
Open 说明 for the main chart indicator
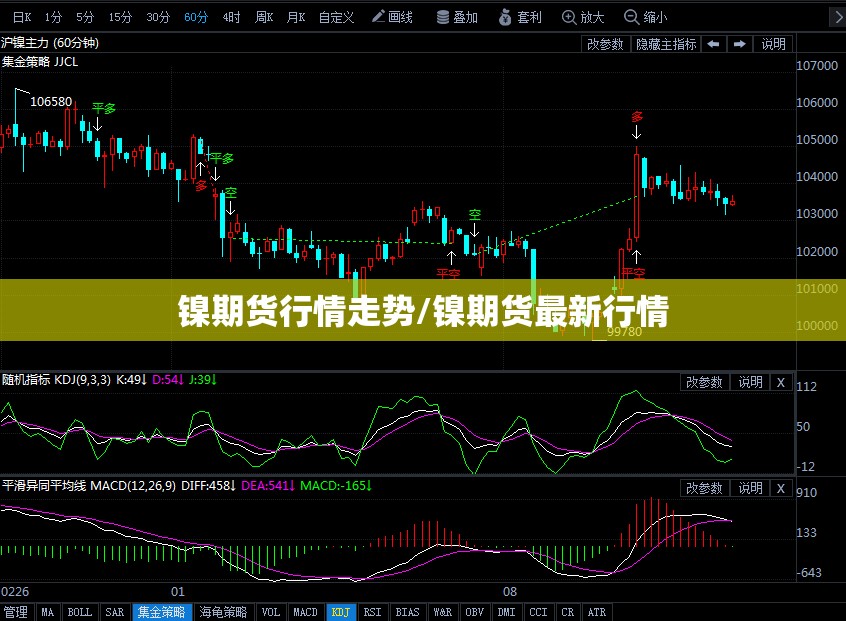[773, 44]
